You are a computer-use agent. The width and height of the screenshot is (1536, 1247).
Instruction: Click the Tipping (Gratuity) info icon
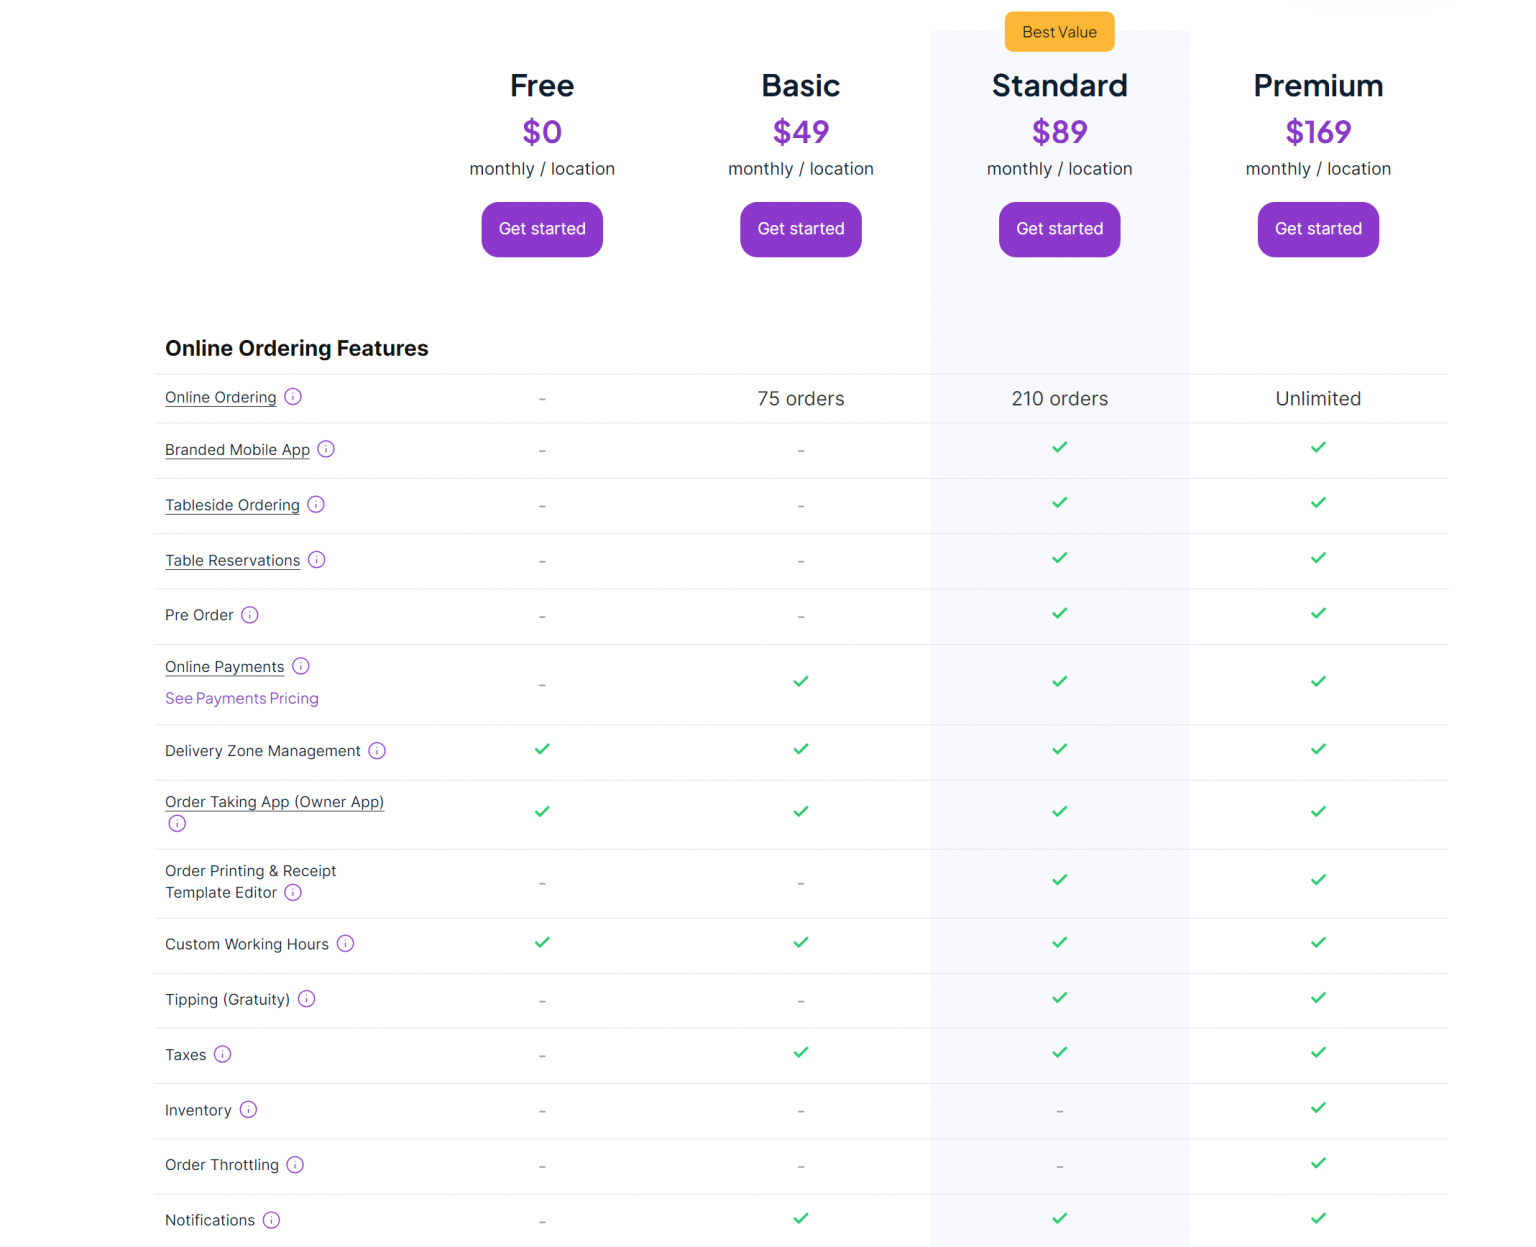[306, 999]
